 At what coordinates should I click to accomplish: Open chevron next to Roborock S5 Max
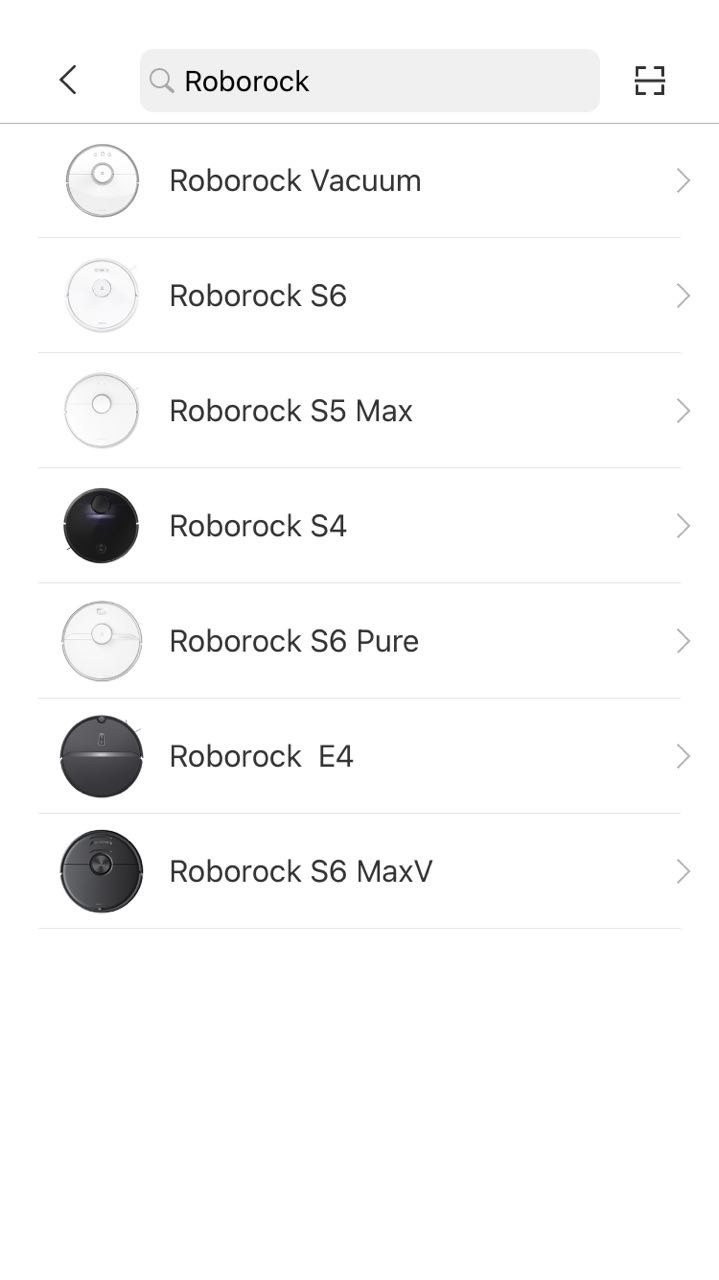(x=683, y=411)
